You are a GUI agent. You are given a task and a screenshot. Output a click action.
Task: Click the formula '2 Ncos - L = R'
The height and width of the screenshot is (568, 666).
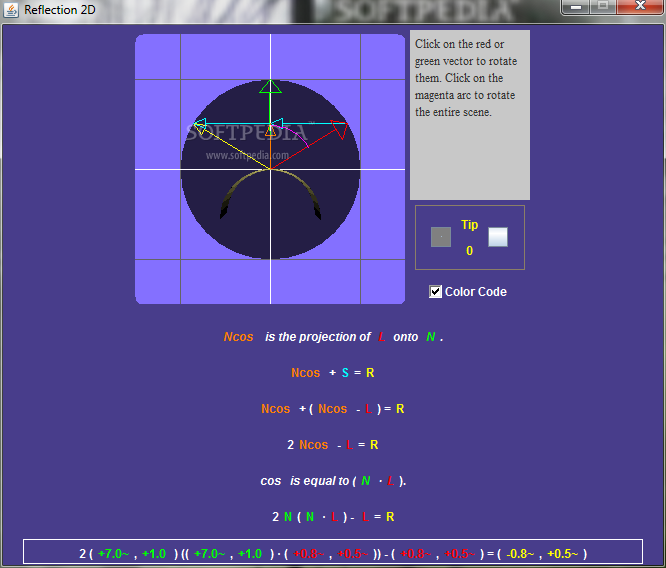[x=333, y=445]
